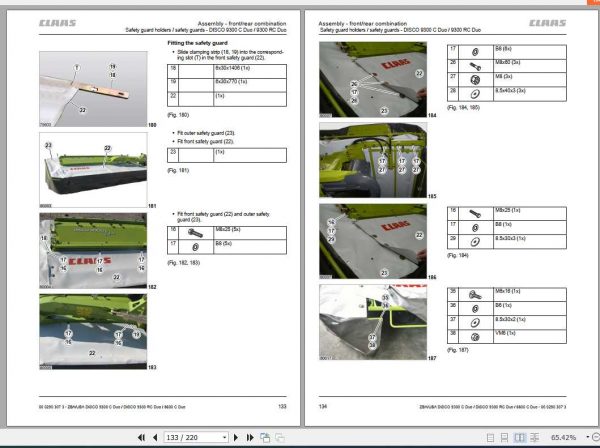Click the caption '(Fig. 187)'

click(458, 350)
